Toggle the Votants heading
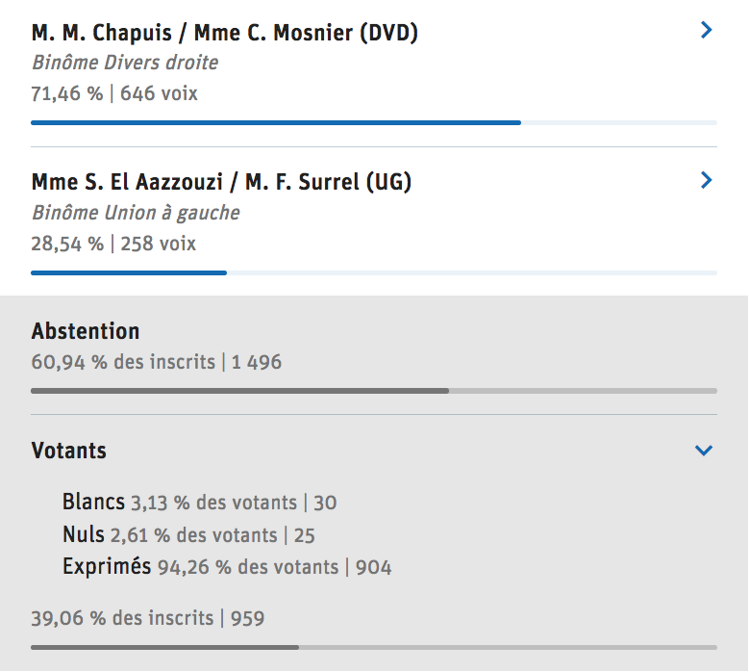Screen dimensions: 749x672 pos(69,451)
